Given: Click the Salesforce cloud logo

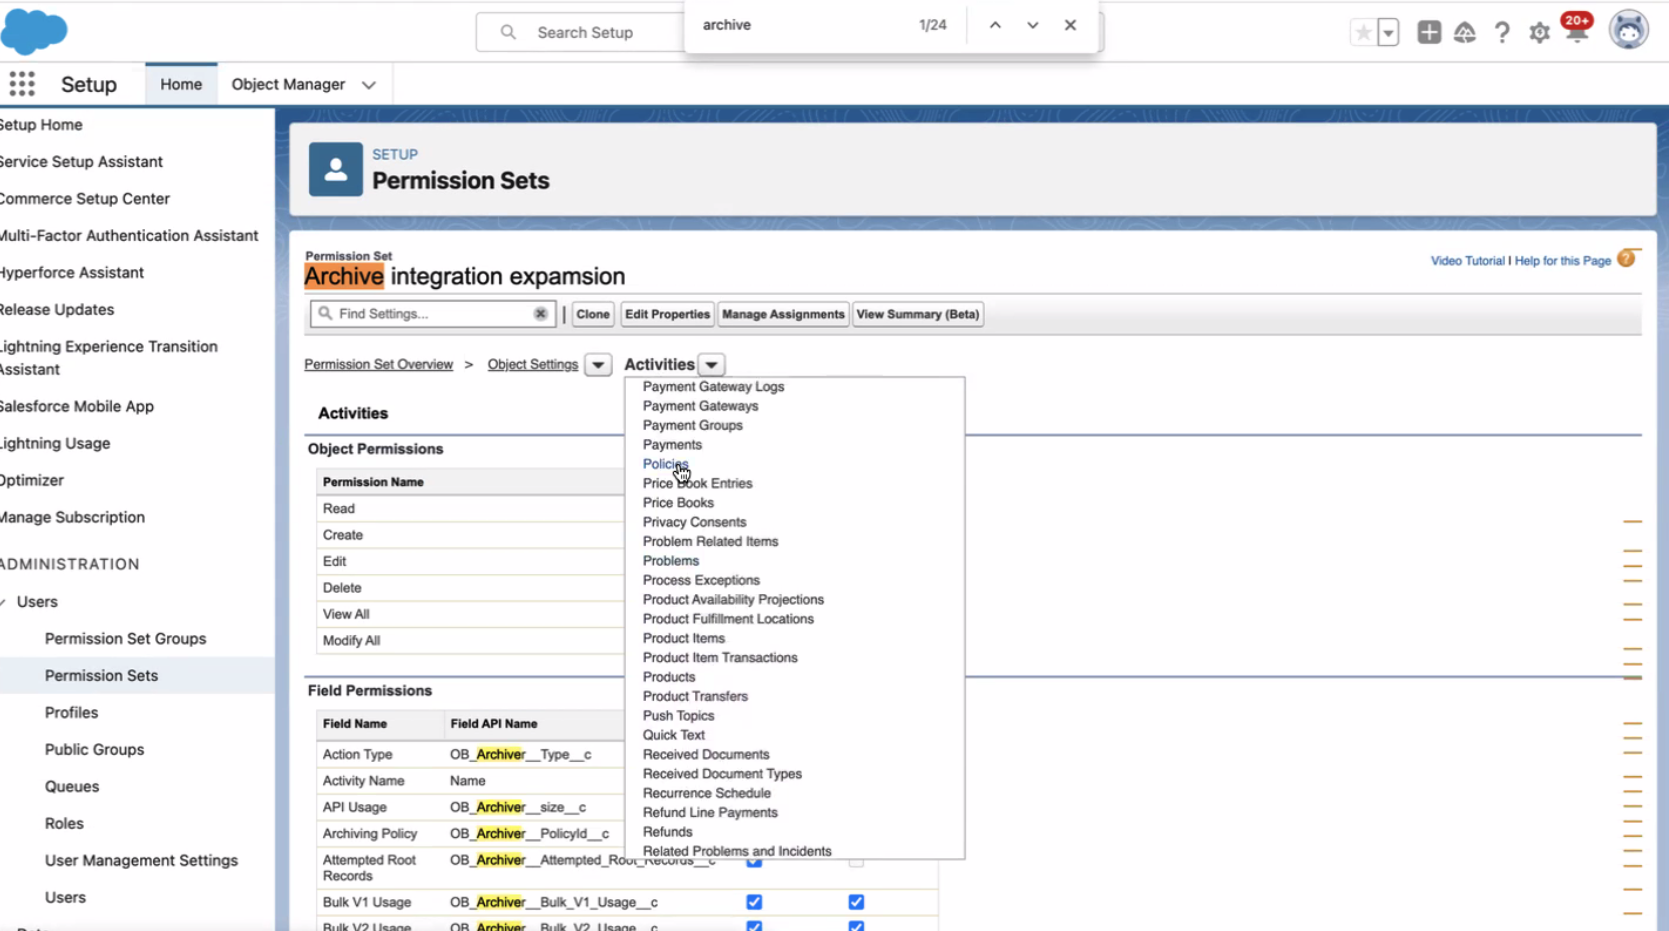Looking at the screenshot, I should [34, 31].
